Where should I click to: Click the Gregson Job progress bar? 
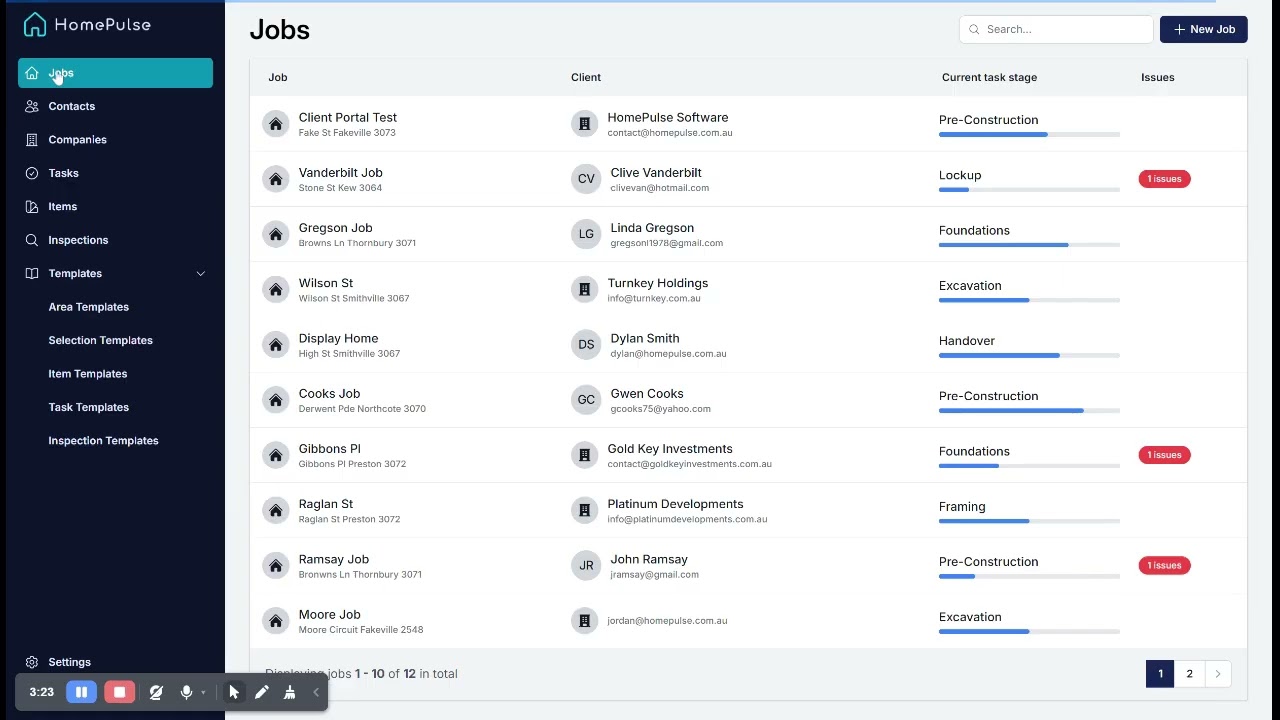pyautogui.click(x=1028, y=245)
